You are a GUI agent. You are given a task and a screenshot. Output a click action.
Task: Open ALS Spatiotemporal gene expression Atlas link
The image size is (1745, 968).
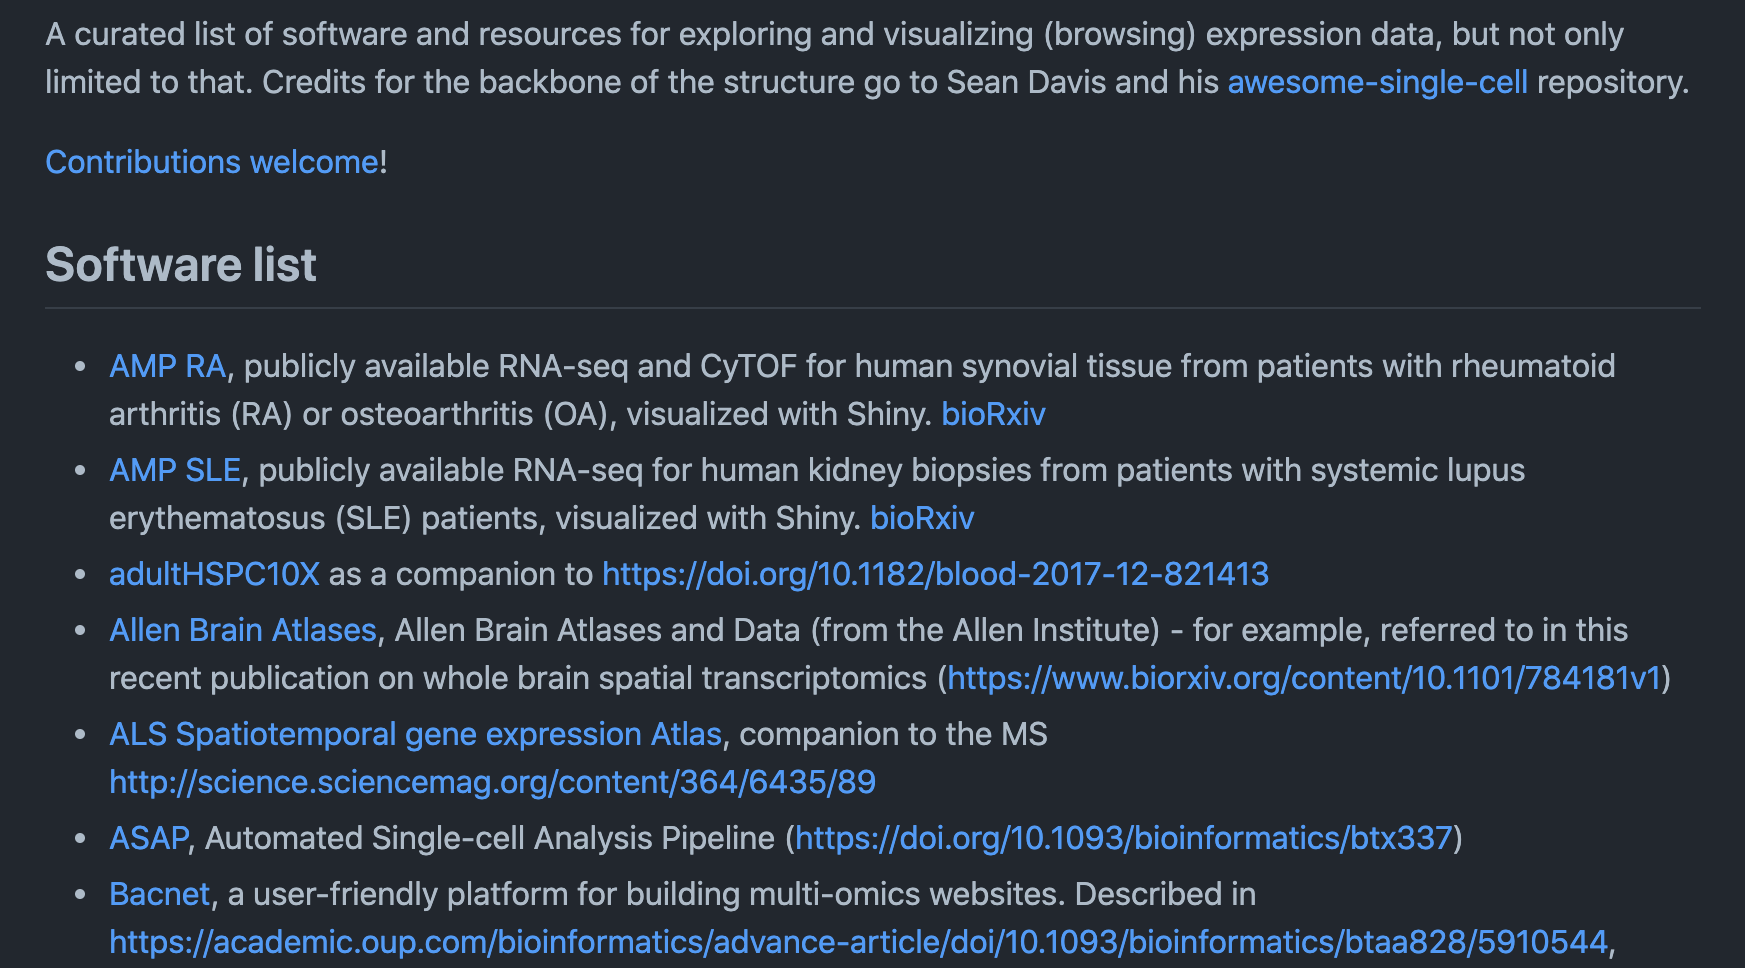point(415,734)
